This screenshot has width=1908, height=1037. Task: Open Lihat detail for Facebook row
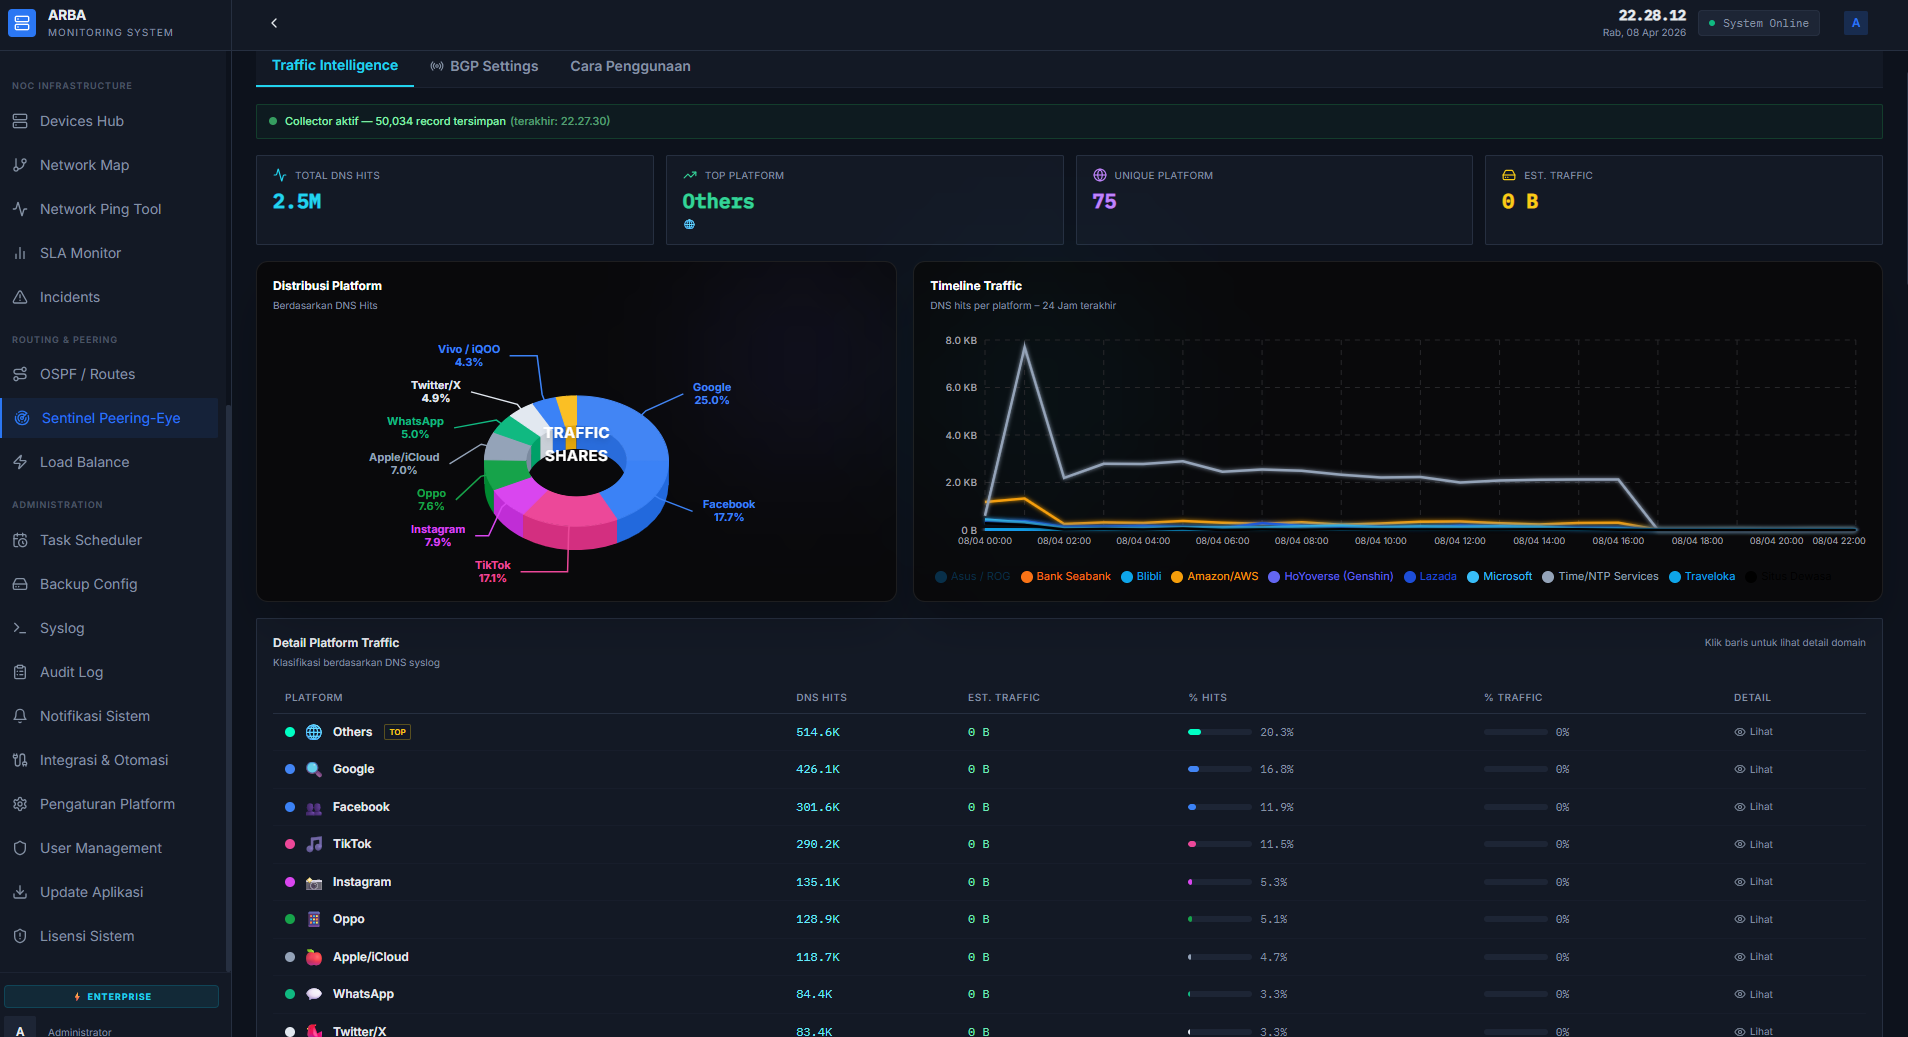(1753, 807)
